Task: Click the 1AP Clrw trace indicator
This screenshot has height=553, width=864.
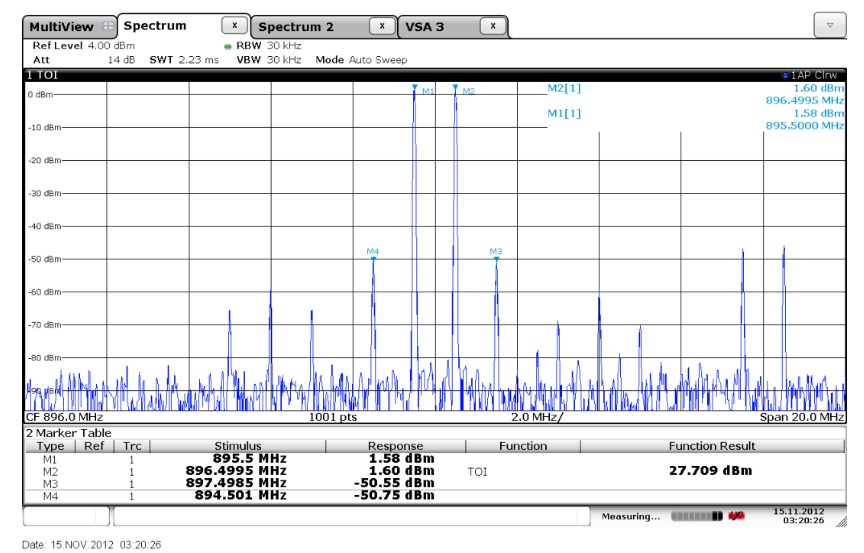Action: click(x=812, y=75)
